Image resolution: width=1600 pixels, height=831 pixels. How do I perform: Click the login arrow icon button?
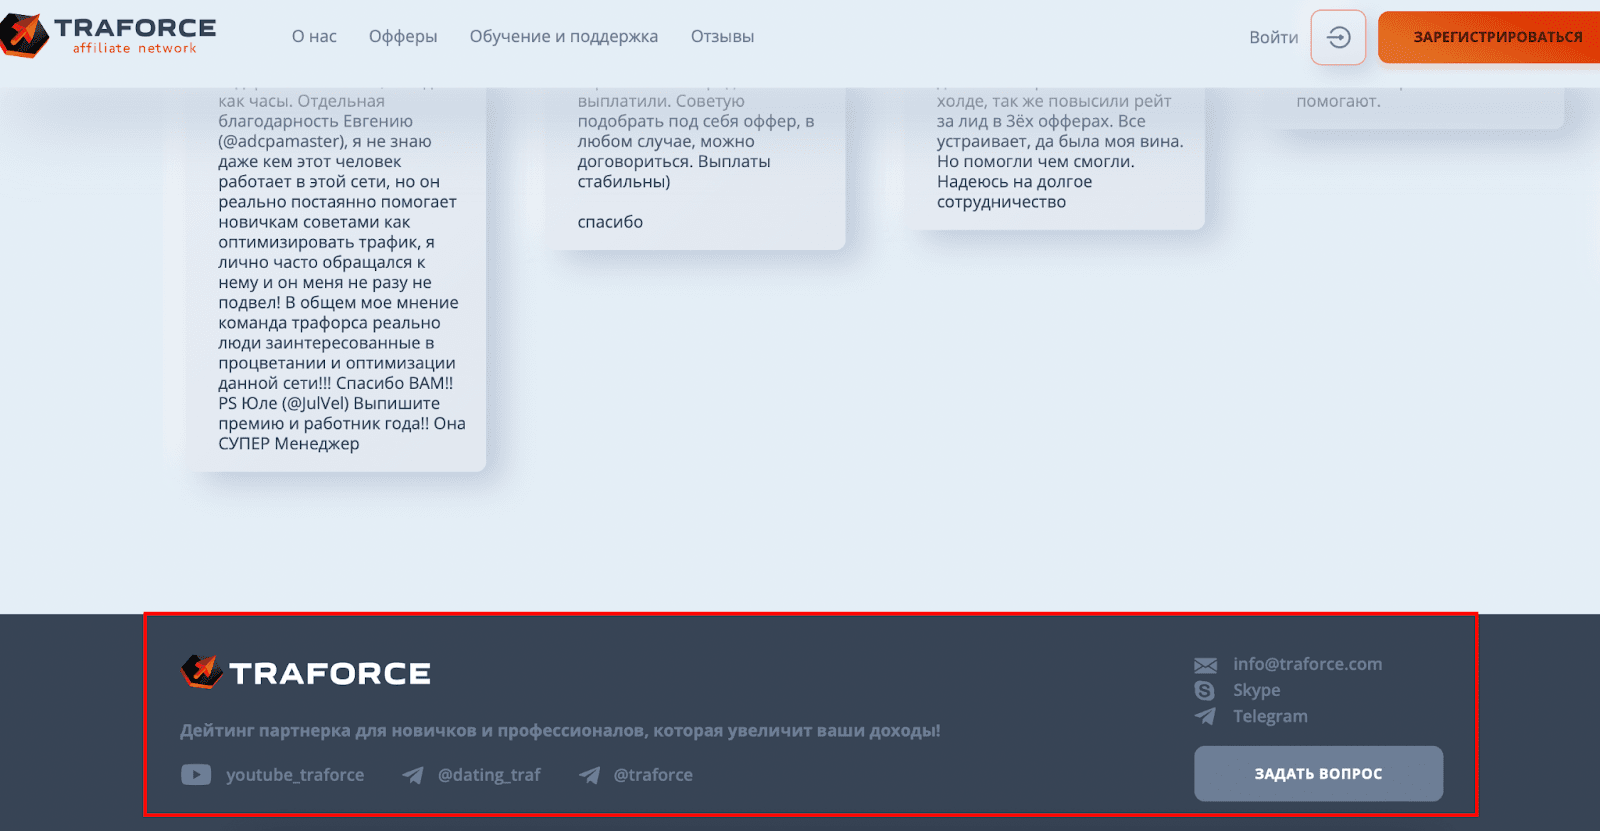pyautogui.click(x=1338, y=38)
